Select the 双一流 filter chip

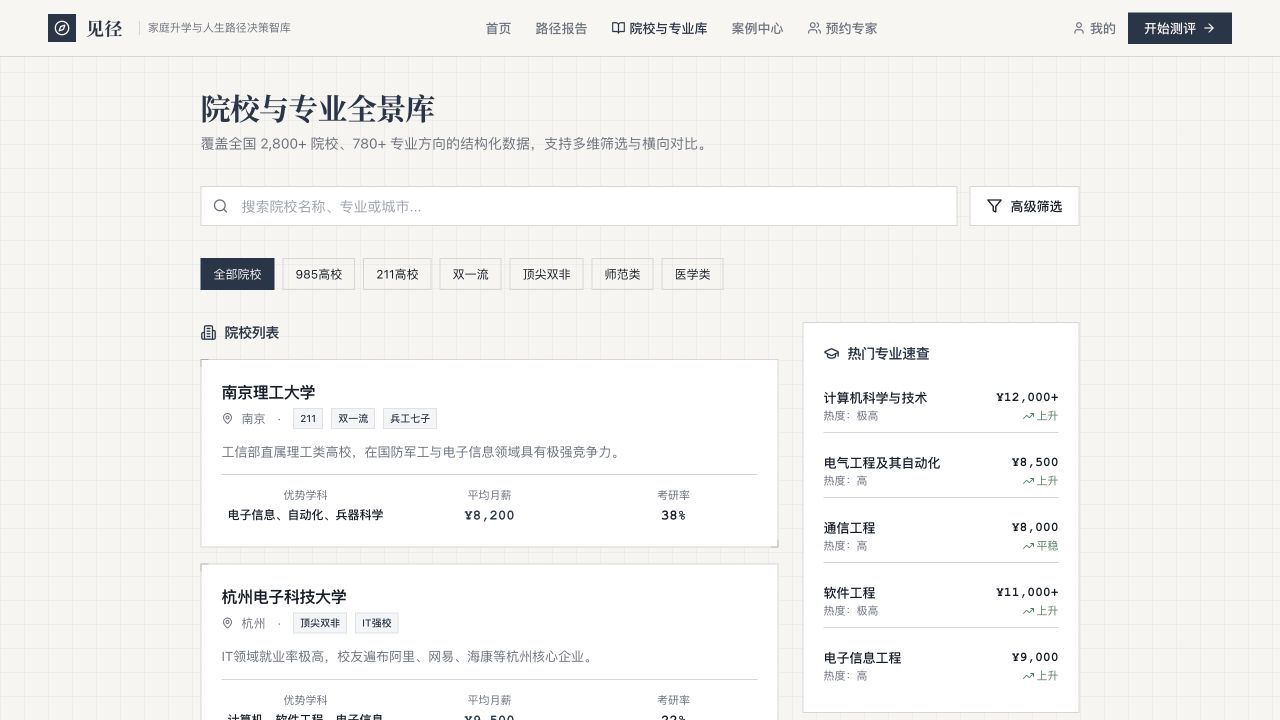pos(471,274)
